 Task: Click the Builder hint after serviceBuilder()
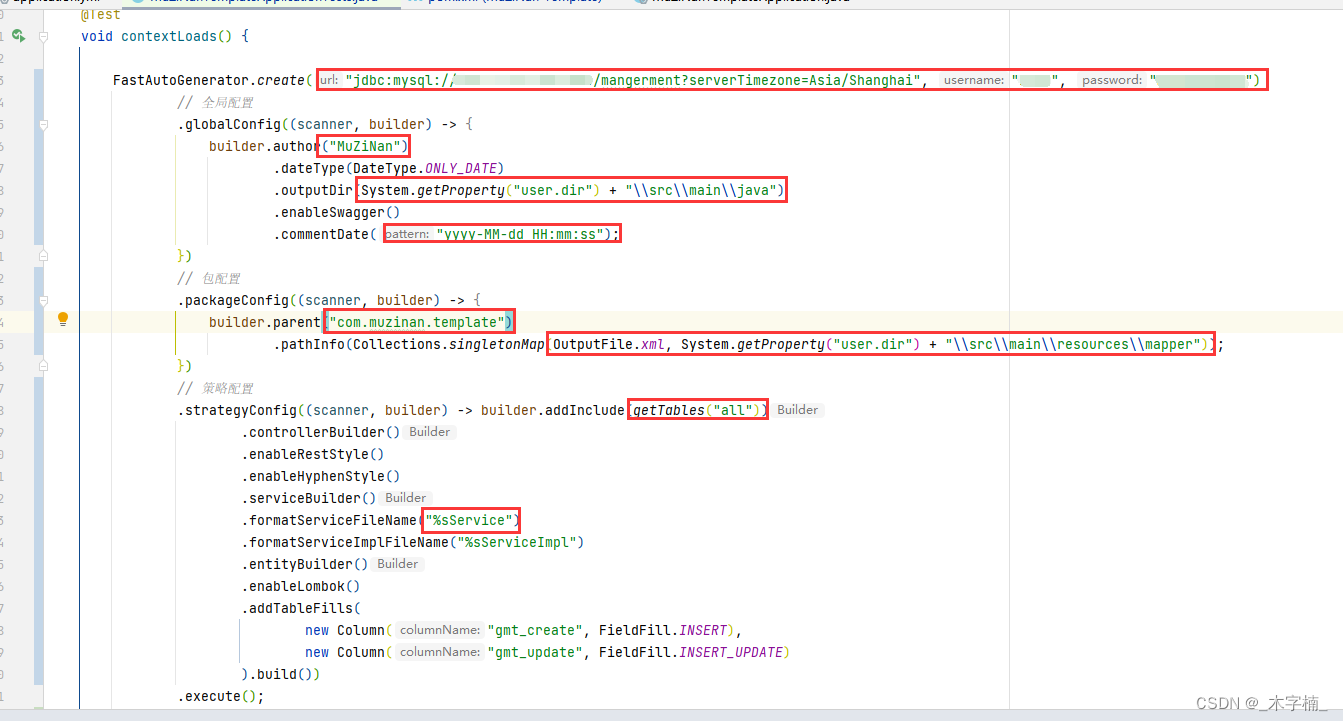406,498
